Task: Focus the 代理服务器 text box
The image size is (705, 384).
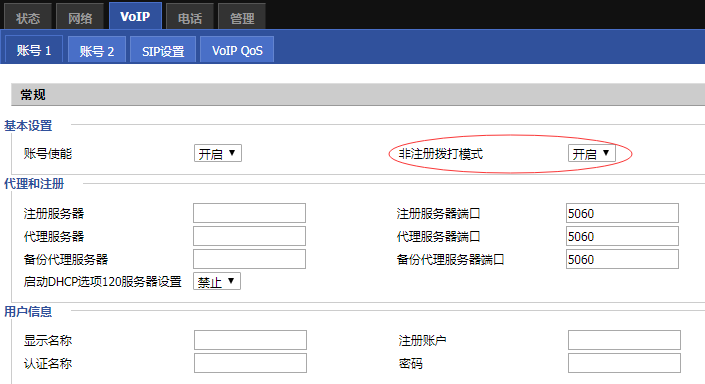Action: point(250,236)
